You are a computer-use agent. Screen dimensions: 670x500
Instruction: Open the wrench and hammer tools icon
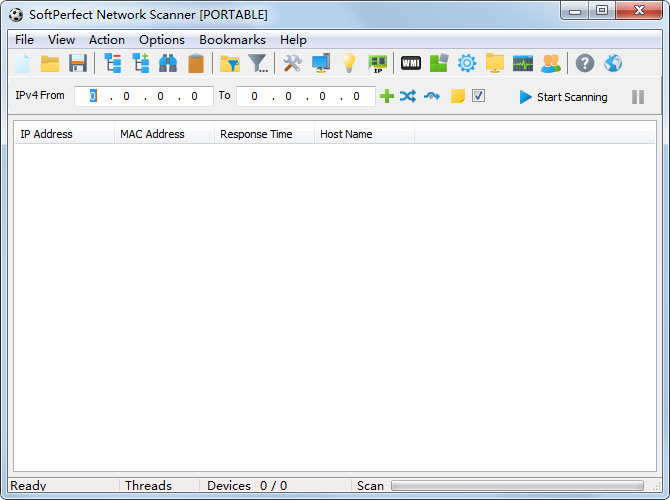click(x=292, y=64)
